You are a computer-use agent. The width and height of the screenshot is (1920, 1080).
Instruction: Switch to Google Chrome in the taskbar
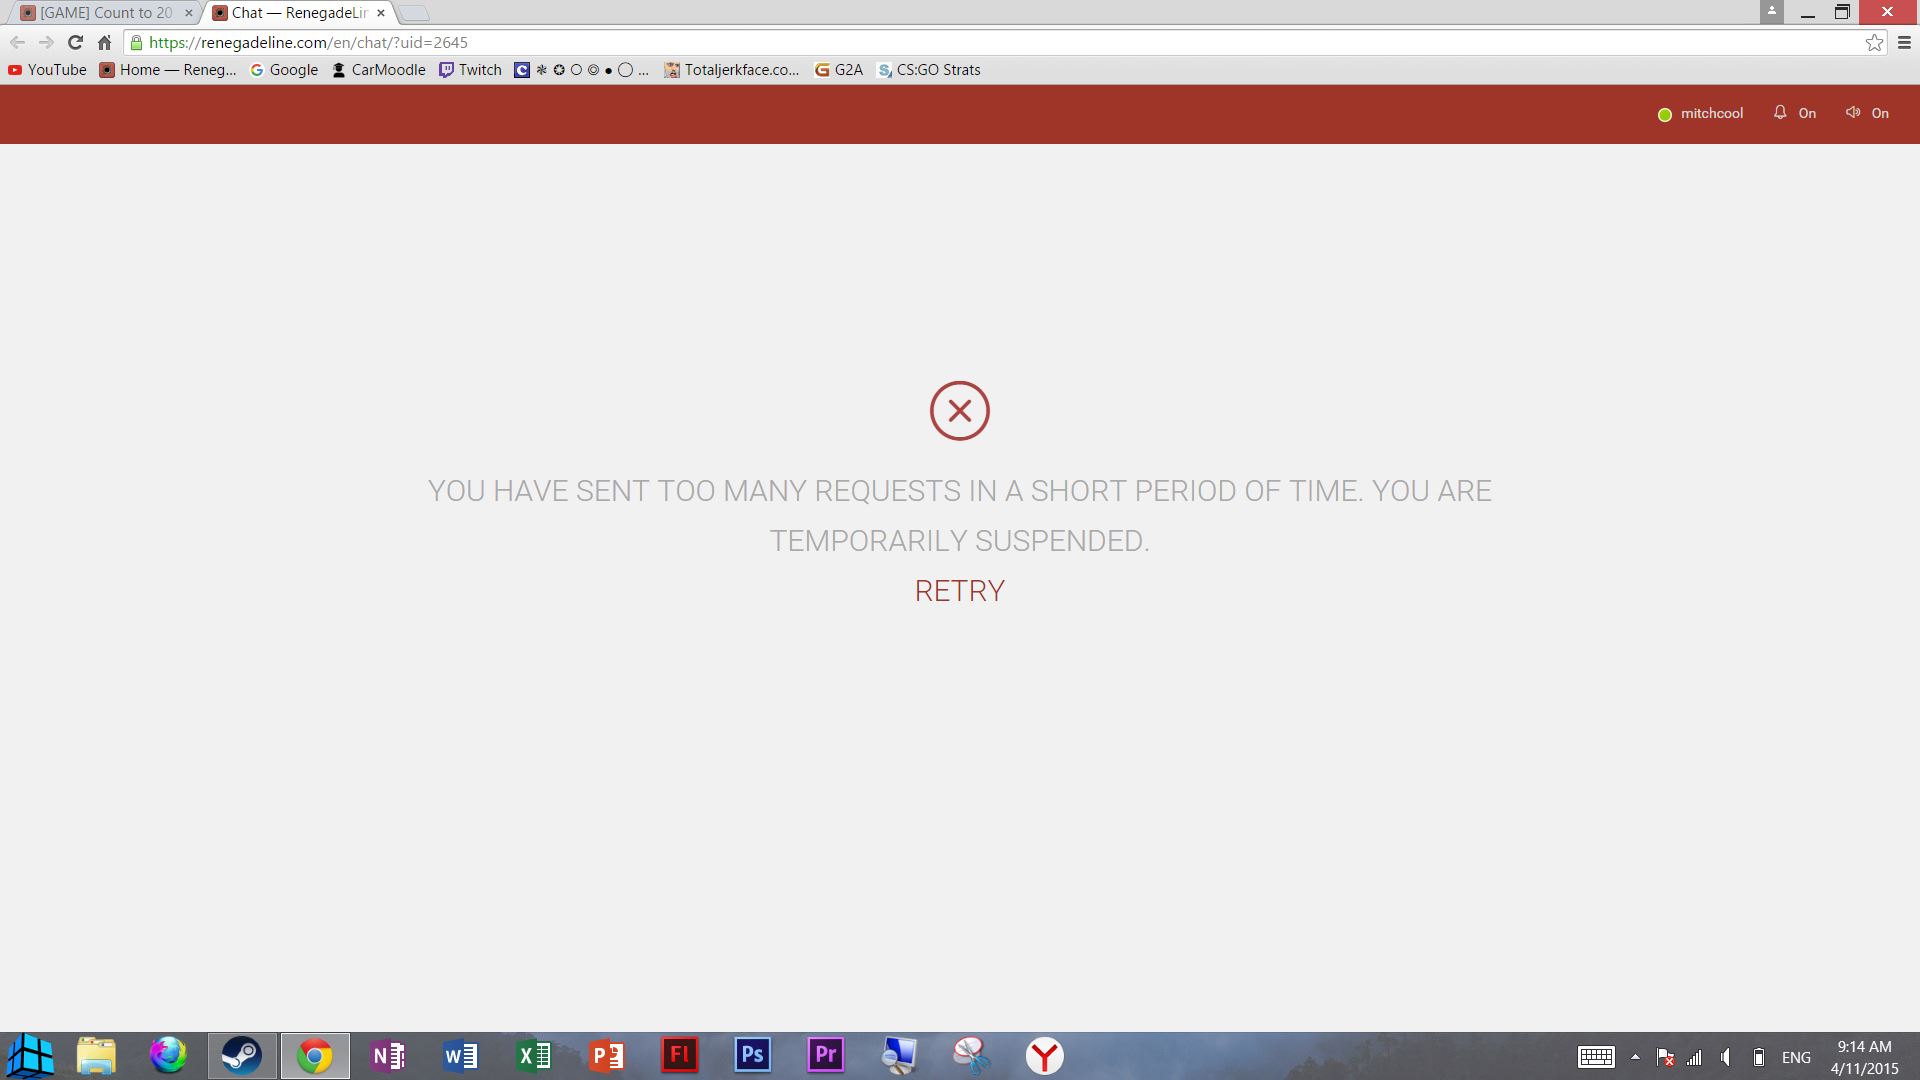coord(315,1056)
